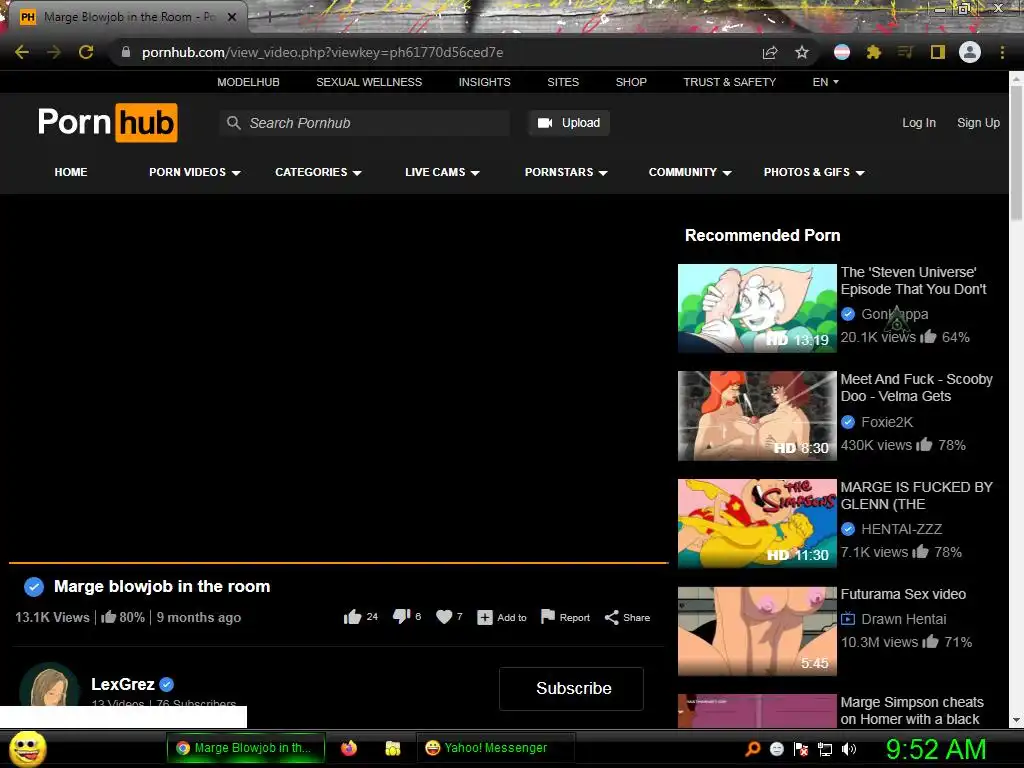Click the Search field in the site header
Screen dimensions: 1024x768
(x=365, y=123)
